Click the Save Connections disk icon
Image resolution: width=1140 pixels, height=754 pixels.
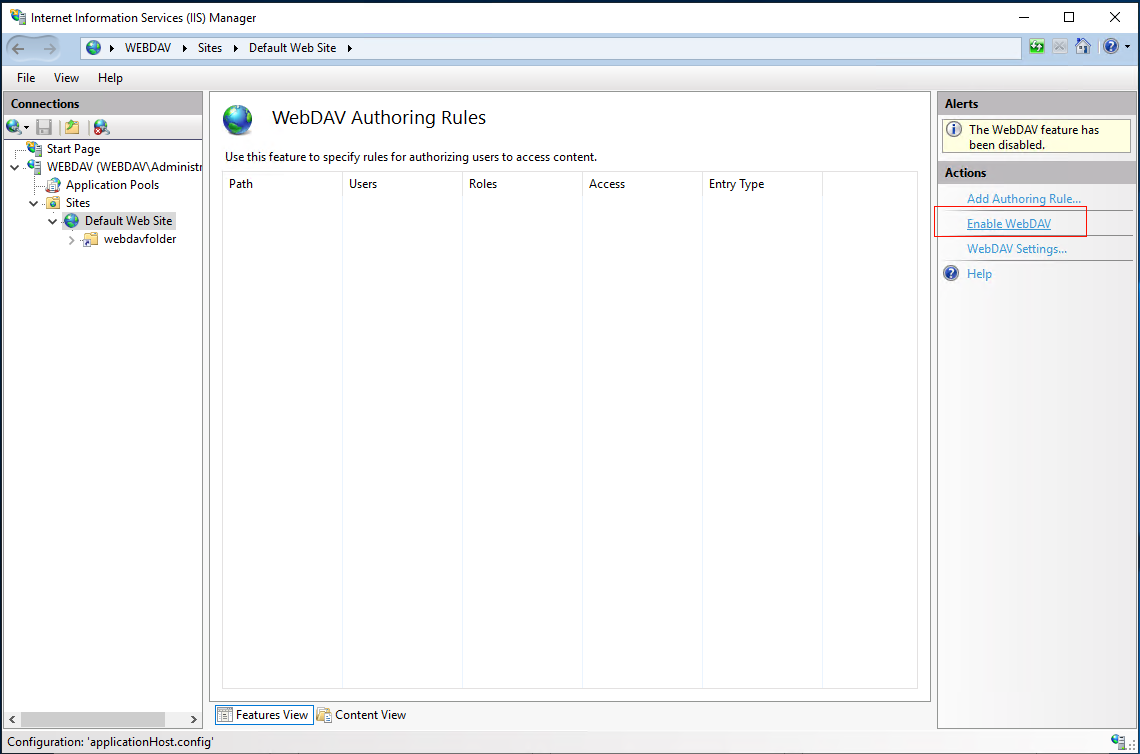(44, 127)
